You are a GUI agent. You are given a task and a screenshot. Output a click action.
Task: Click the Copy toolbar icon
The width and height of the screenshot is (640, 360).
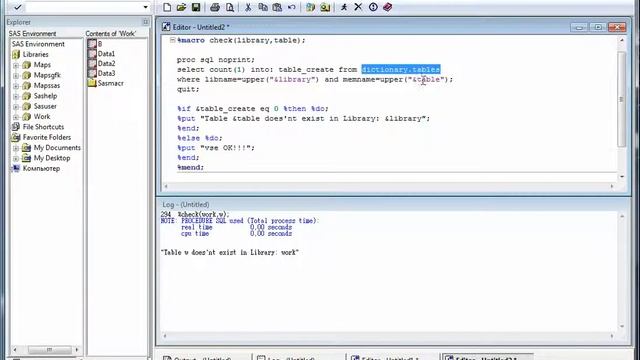263,7
